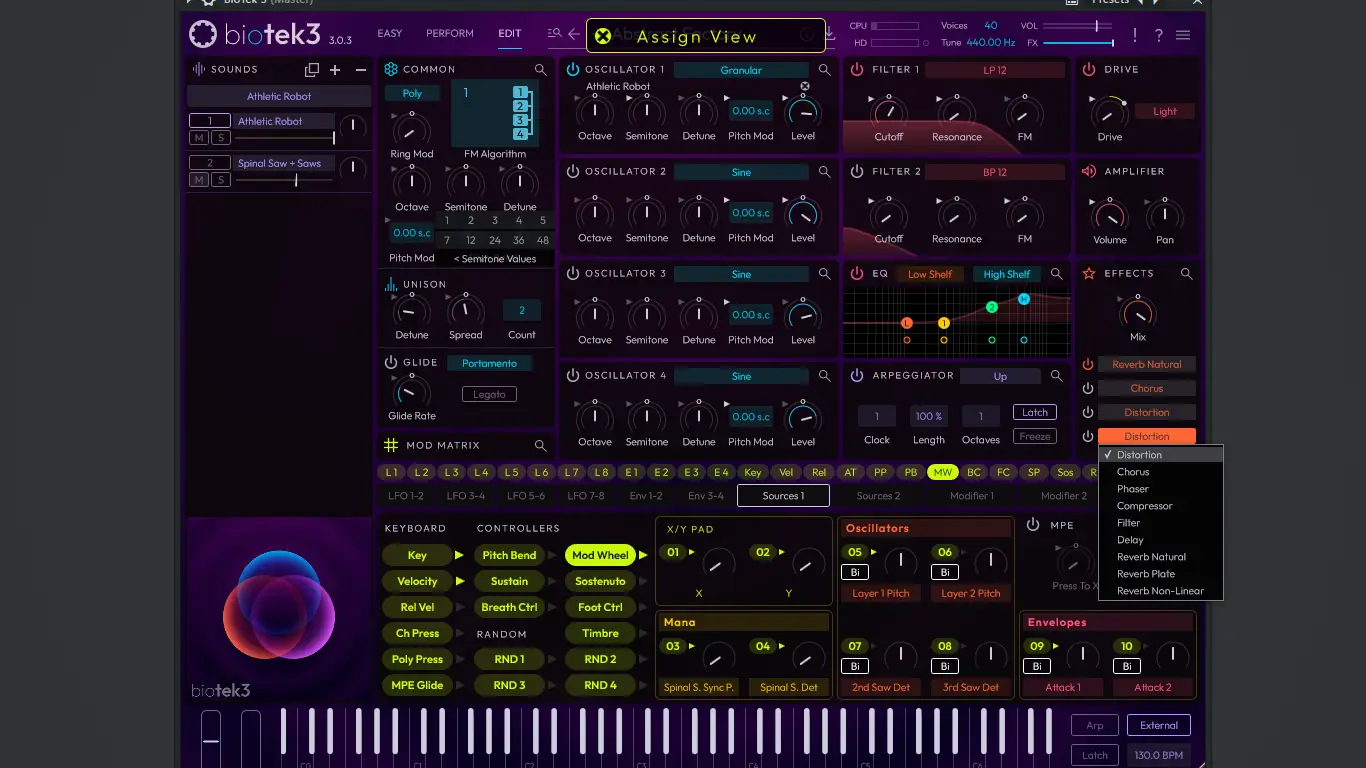Image resolution: width=1366 pixels, height=768 pixels.
Task: Select the Mod Wheel controller source
Action: [x=600, y=555]
